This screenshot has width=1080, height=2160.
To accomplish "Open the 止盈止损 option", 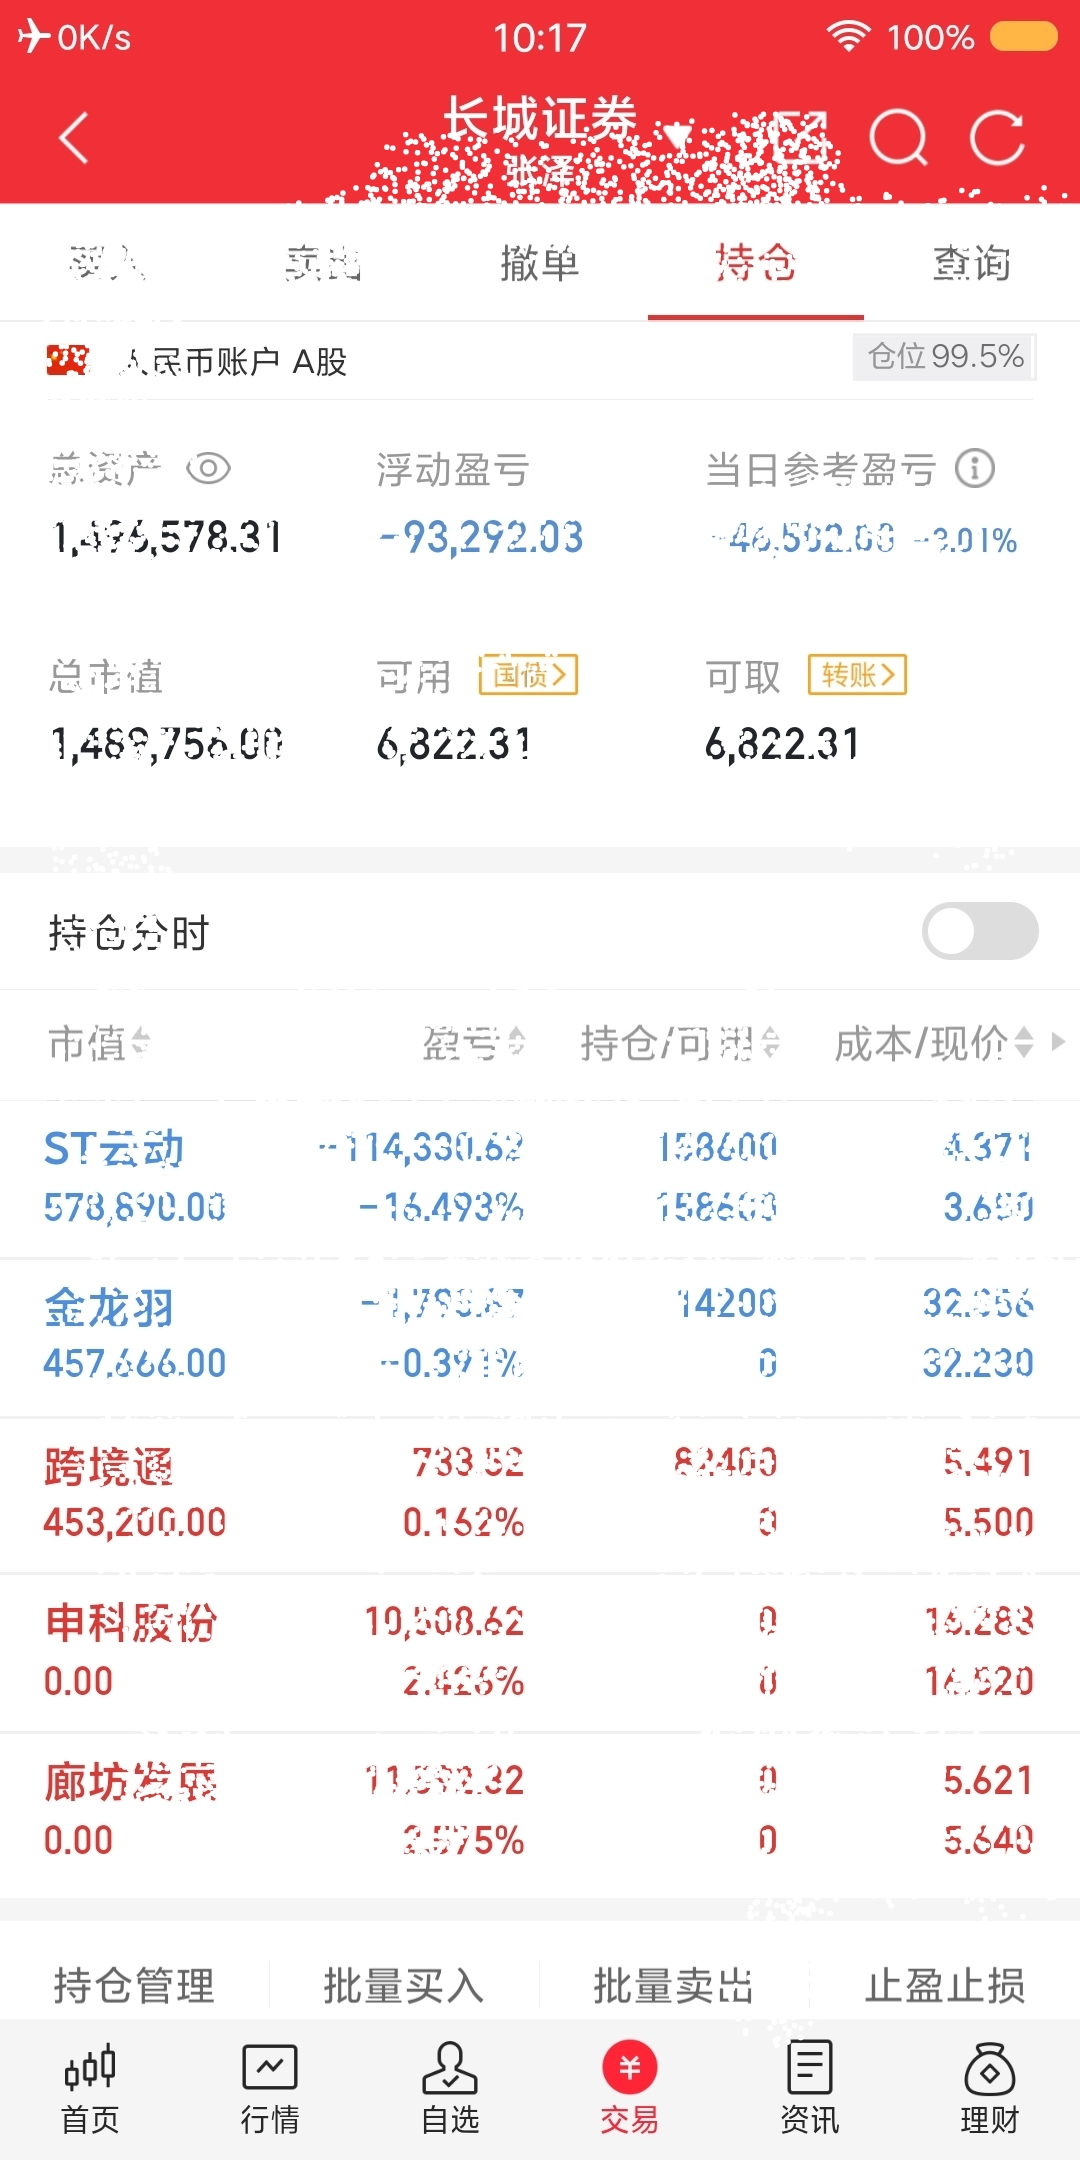I will point(945,1985).
